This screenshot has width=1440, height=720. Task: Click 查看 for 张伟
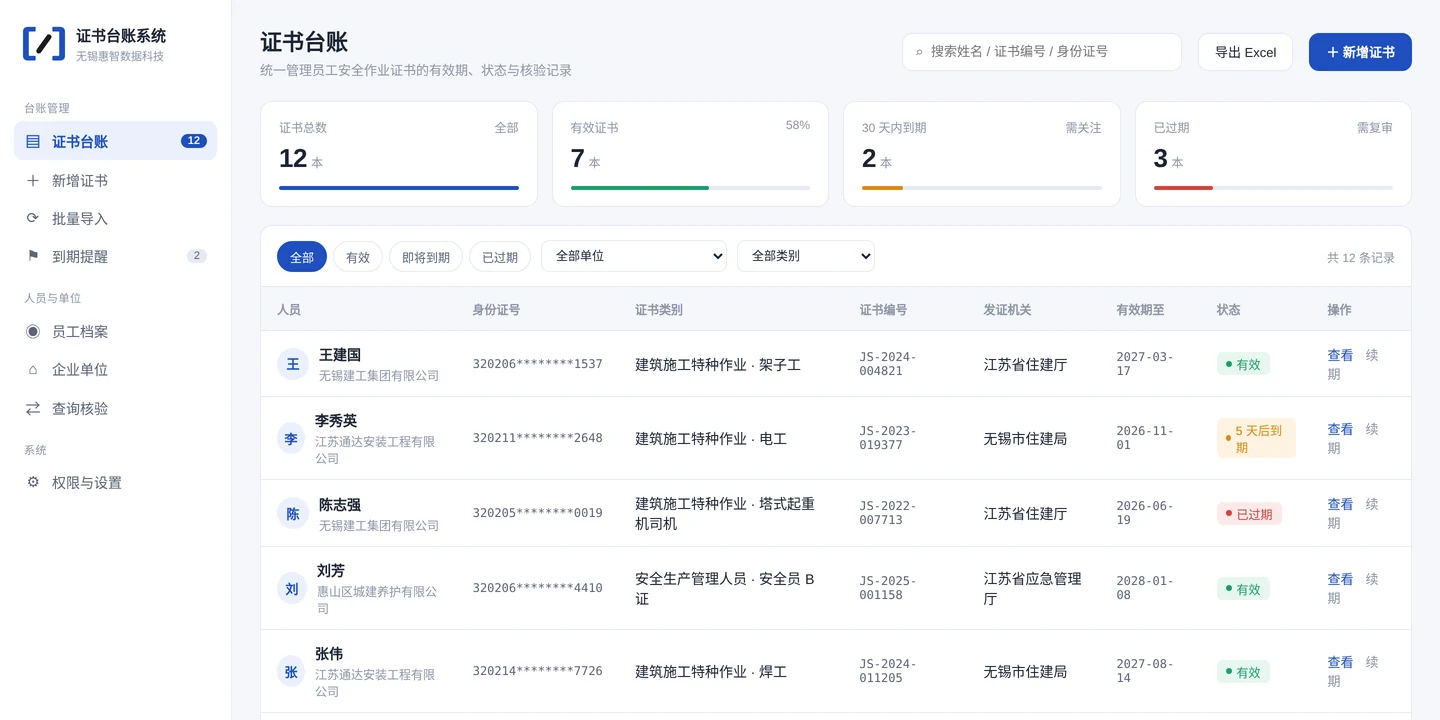[1340, 662]
